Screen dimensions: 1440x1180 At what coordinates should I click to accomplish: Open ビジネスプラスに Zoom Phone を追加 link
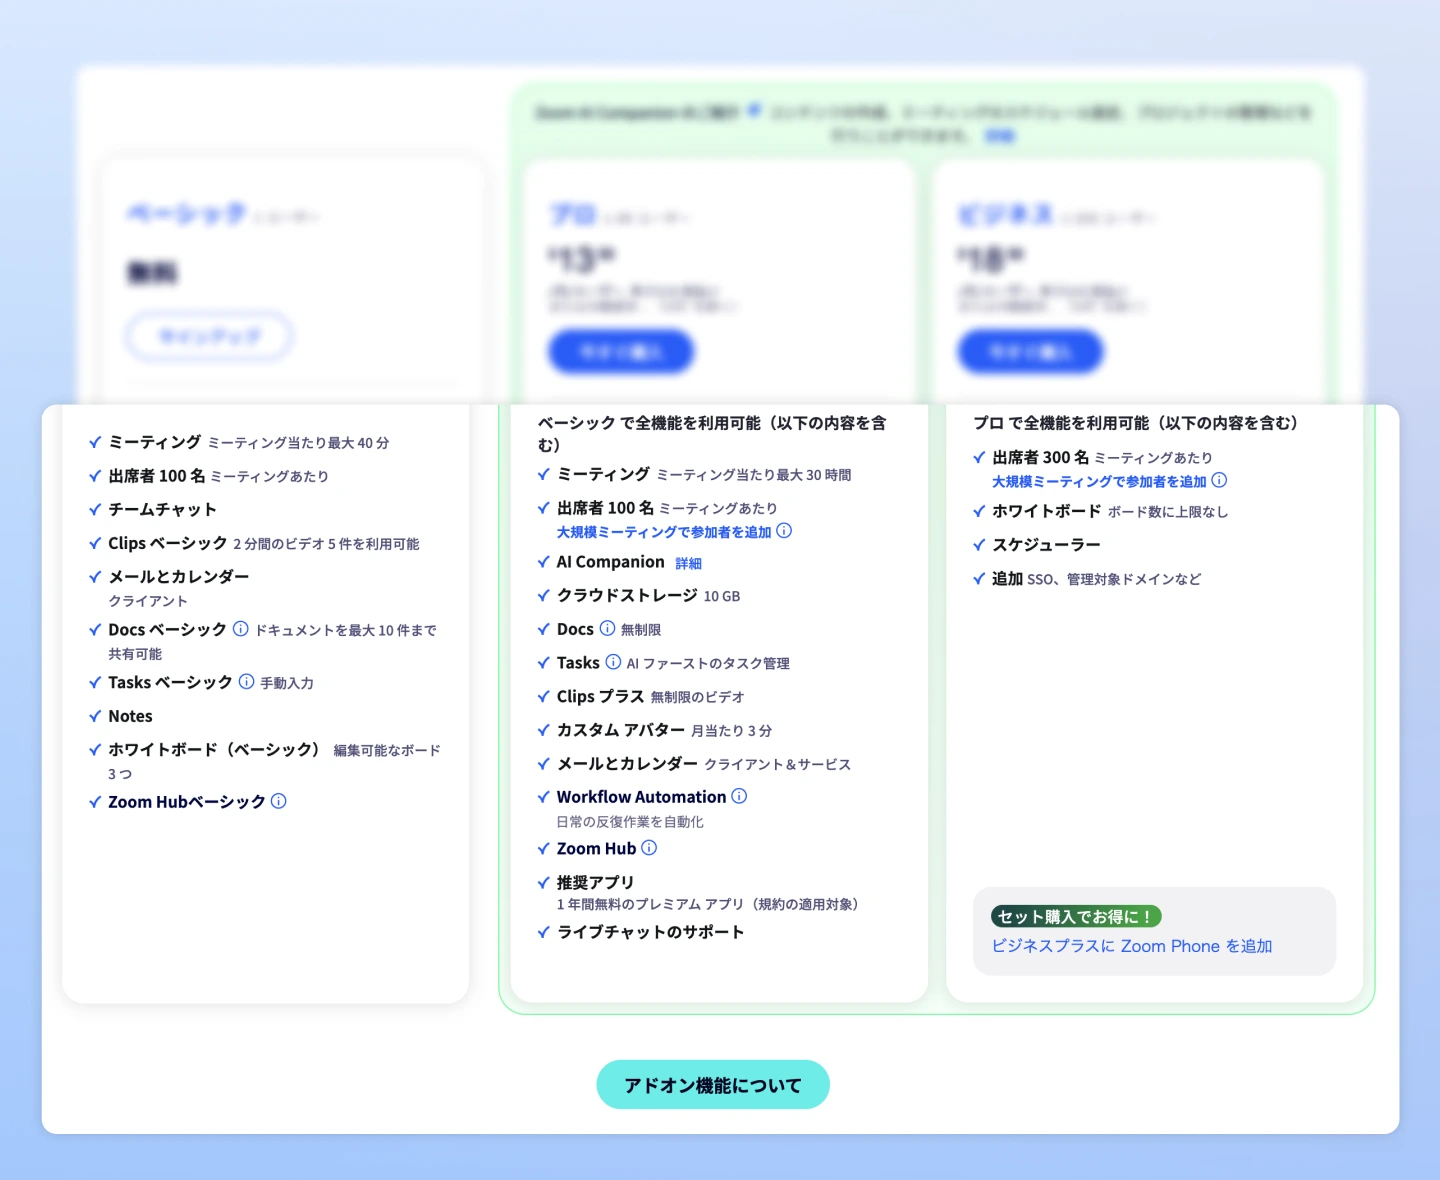[1131, 946]
